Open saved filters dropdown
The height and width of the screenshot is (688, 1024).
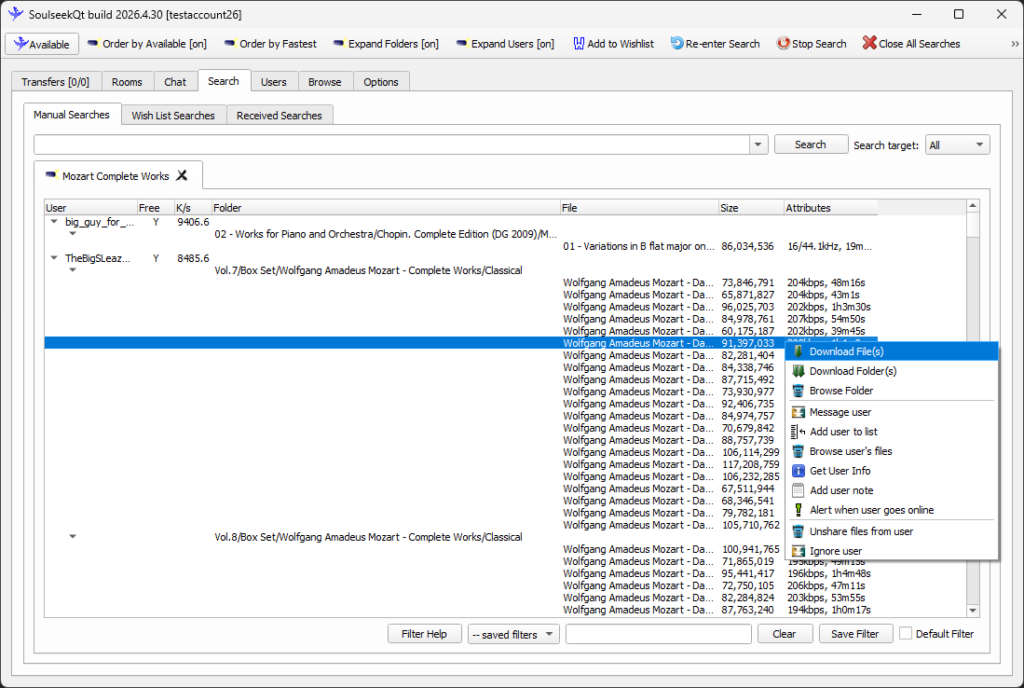point(513,634)
